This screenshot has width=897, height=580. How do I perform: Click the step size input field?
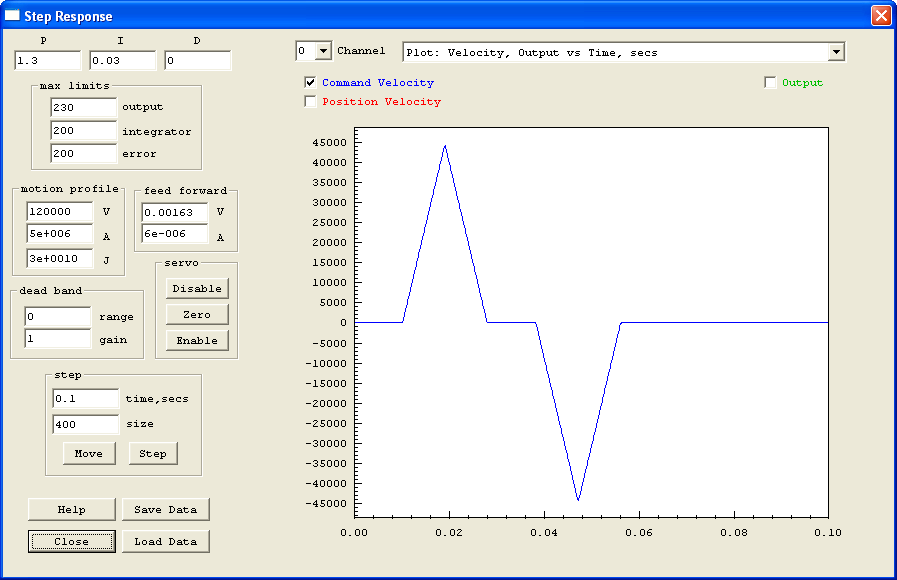85,424
